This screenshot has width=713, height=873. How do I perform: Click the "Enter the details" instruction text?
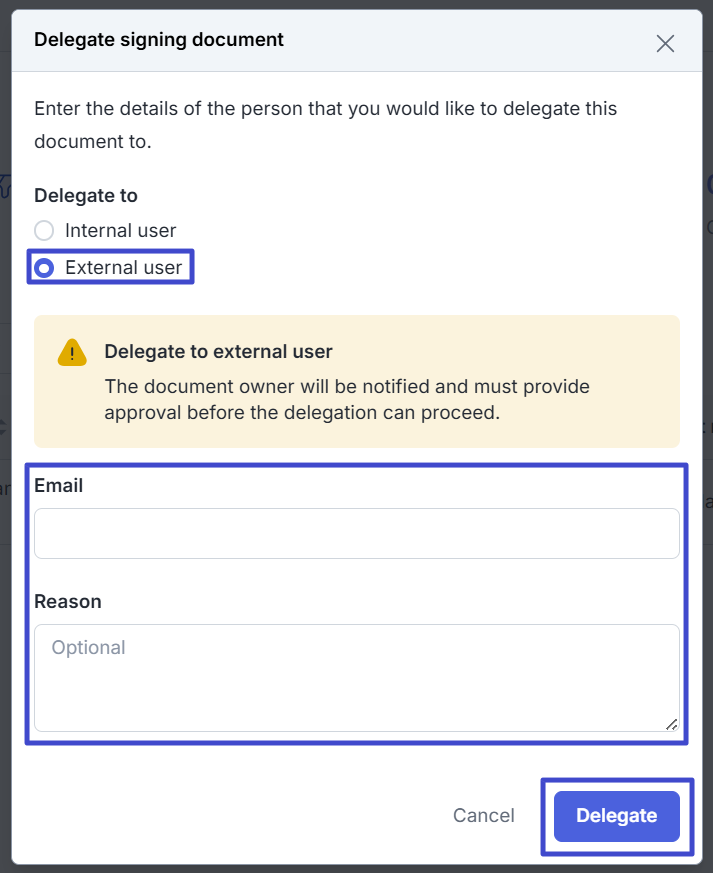click(325, 124)
